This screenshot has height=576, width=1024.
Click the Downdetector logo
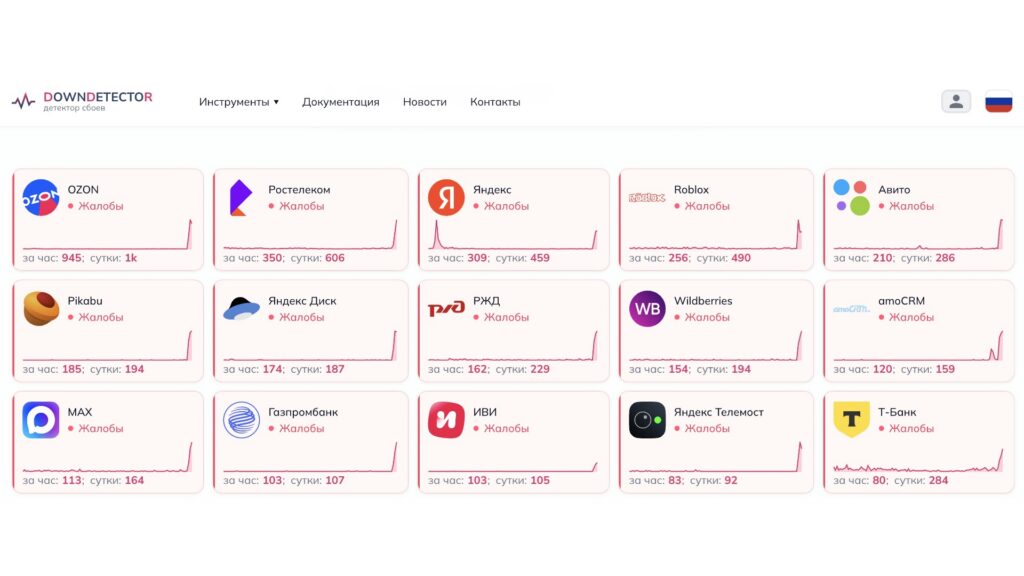(82, 101)
